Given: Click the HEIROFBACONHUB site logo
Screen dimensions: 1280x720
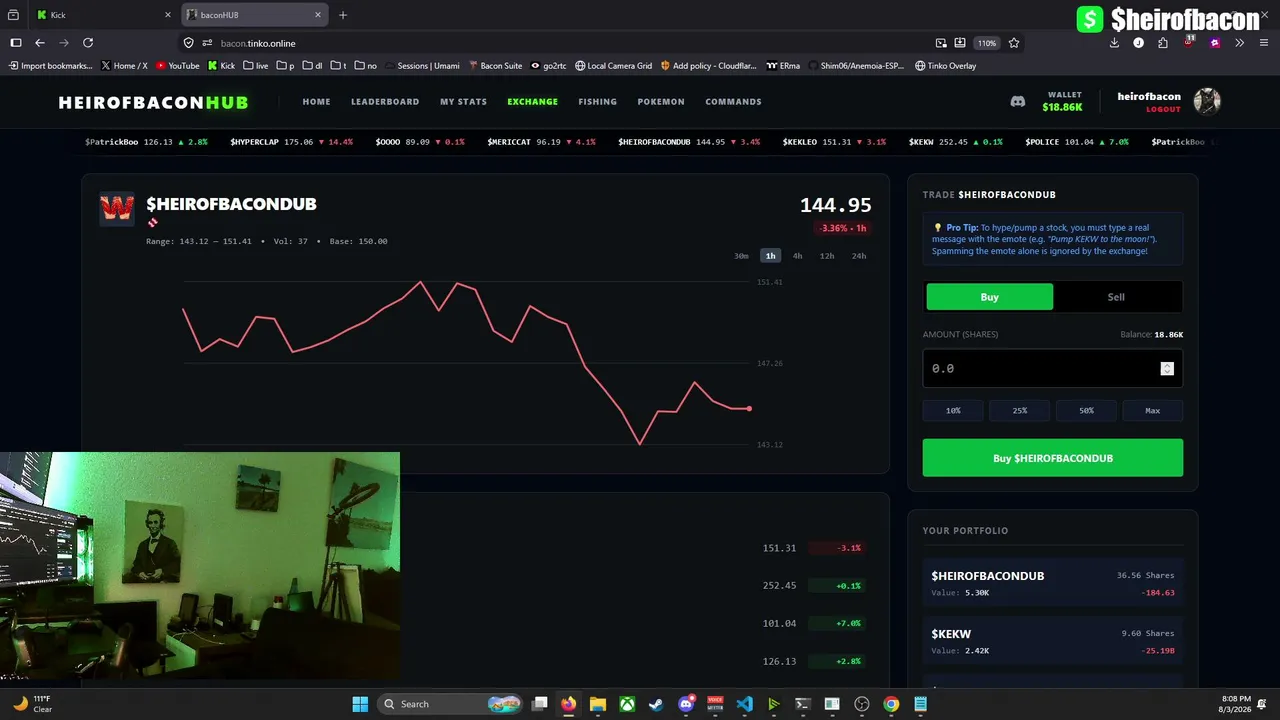Looking at the screenshot, I should click(153, 102).
